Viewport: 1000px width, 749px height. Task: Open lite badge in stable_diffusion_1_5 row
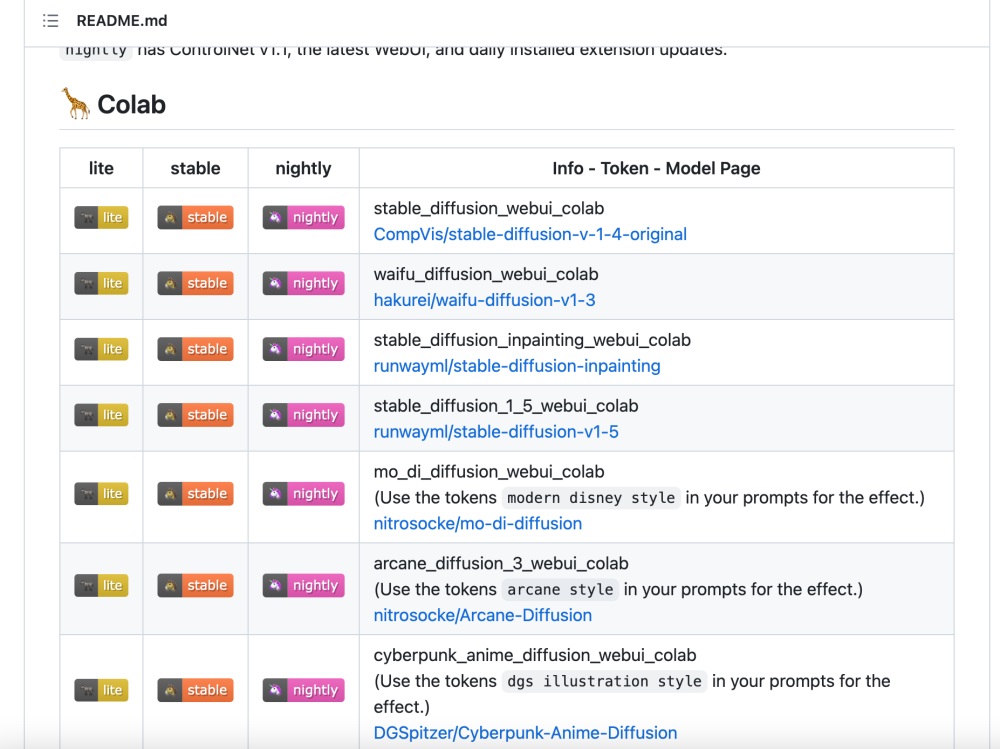tap(101, 415)
